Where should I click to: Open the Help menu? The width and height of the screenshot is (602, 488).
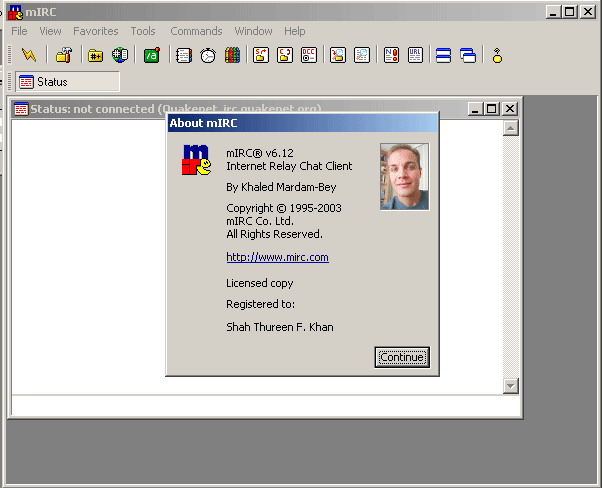[294, 31]
